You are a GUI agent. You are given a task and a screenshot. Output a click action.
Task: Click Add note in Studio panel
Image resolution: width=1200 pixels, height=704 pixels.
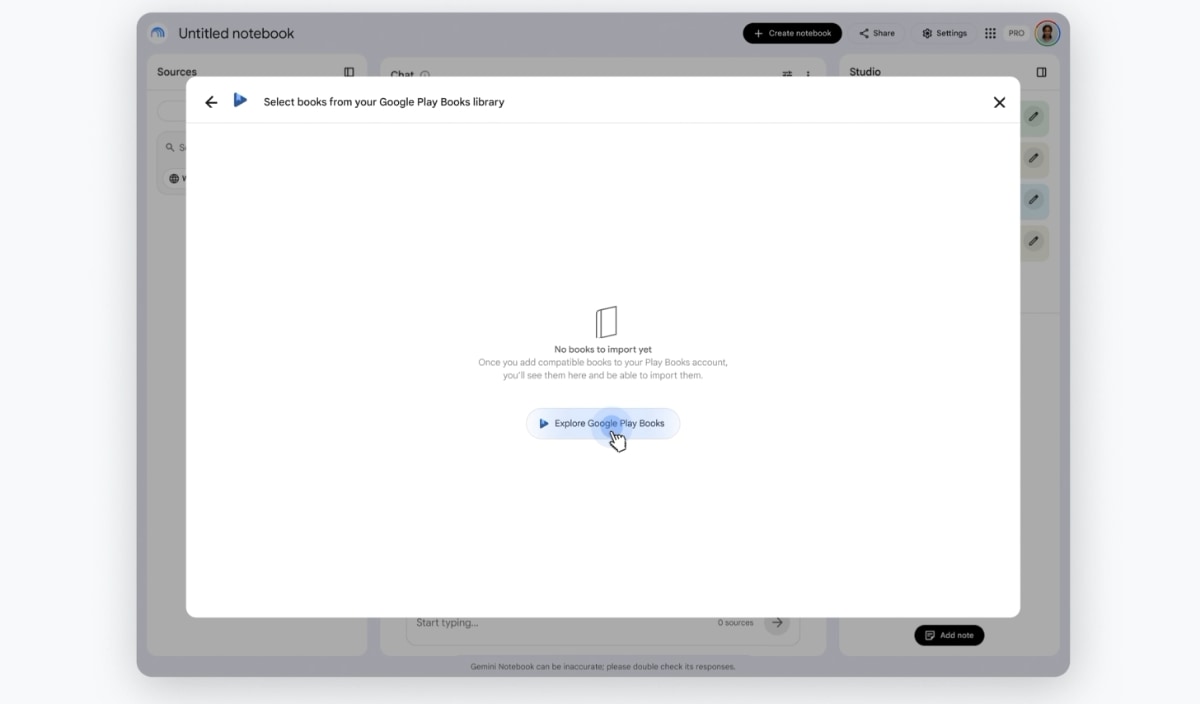[949, 635]
